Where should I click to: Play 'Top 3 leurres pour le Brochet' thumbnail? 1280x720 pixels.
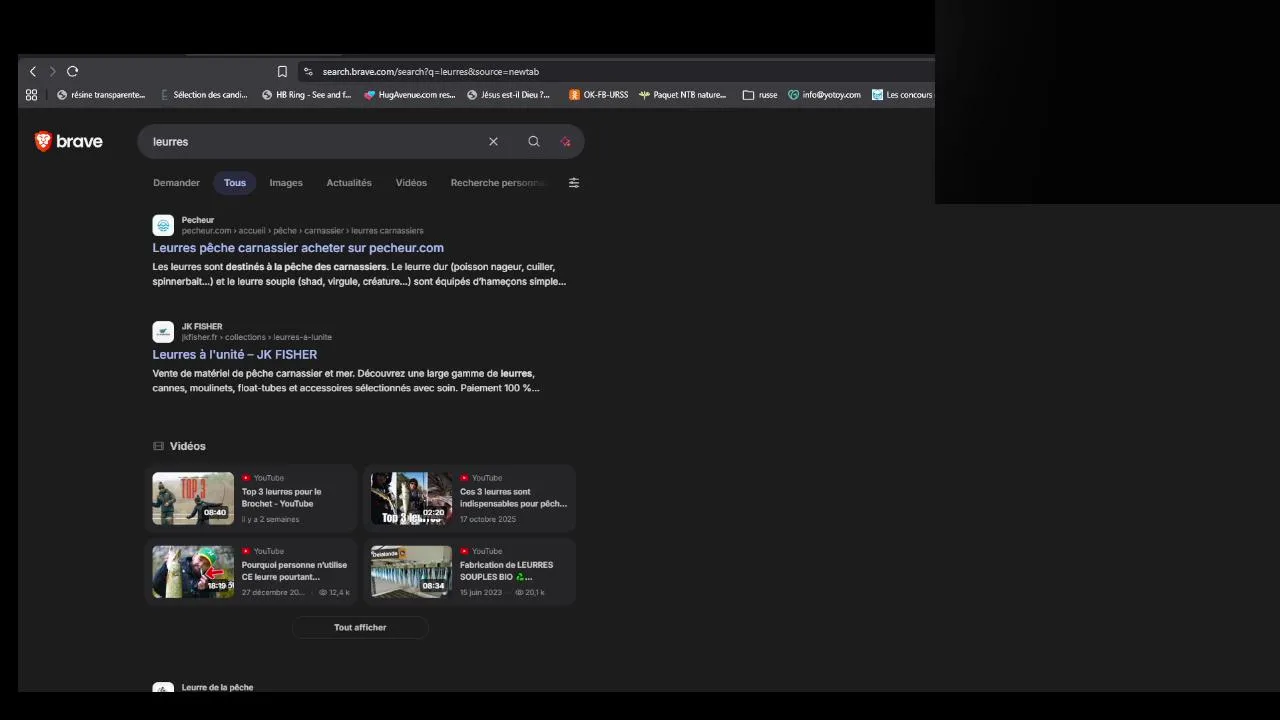(193, 498)
